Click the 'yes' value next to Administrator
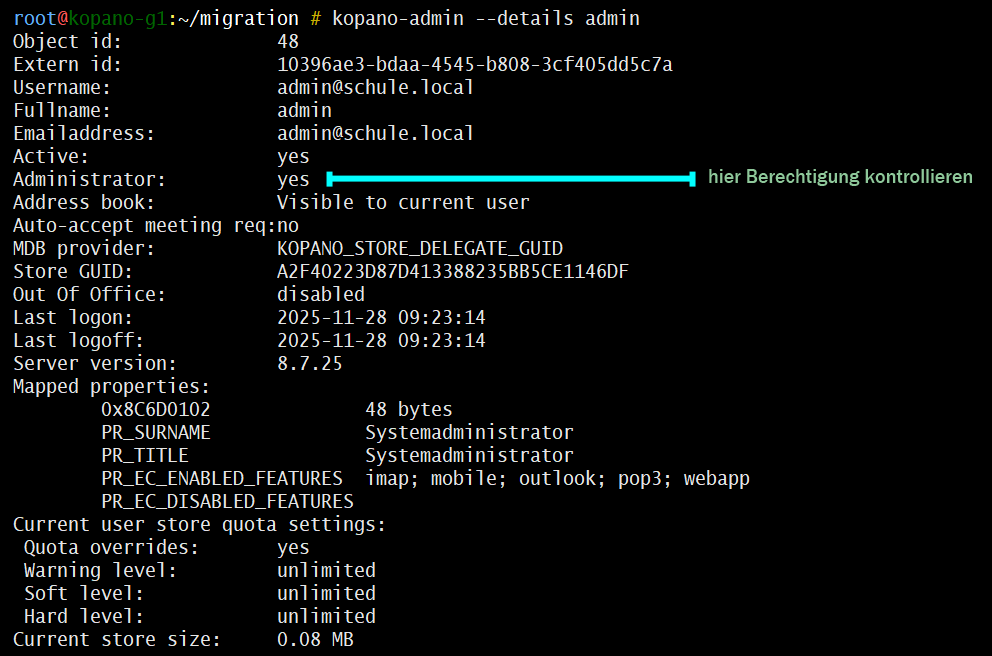 tap(293, 180)
